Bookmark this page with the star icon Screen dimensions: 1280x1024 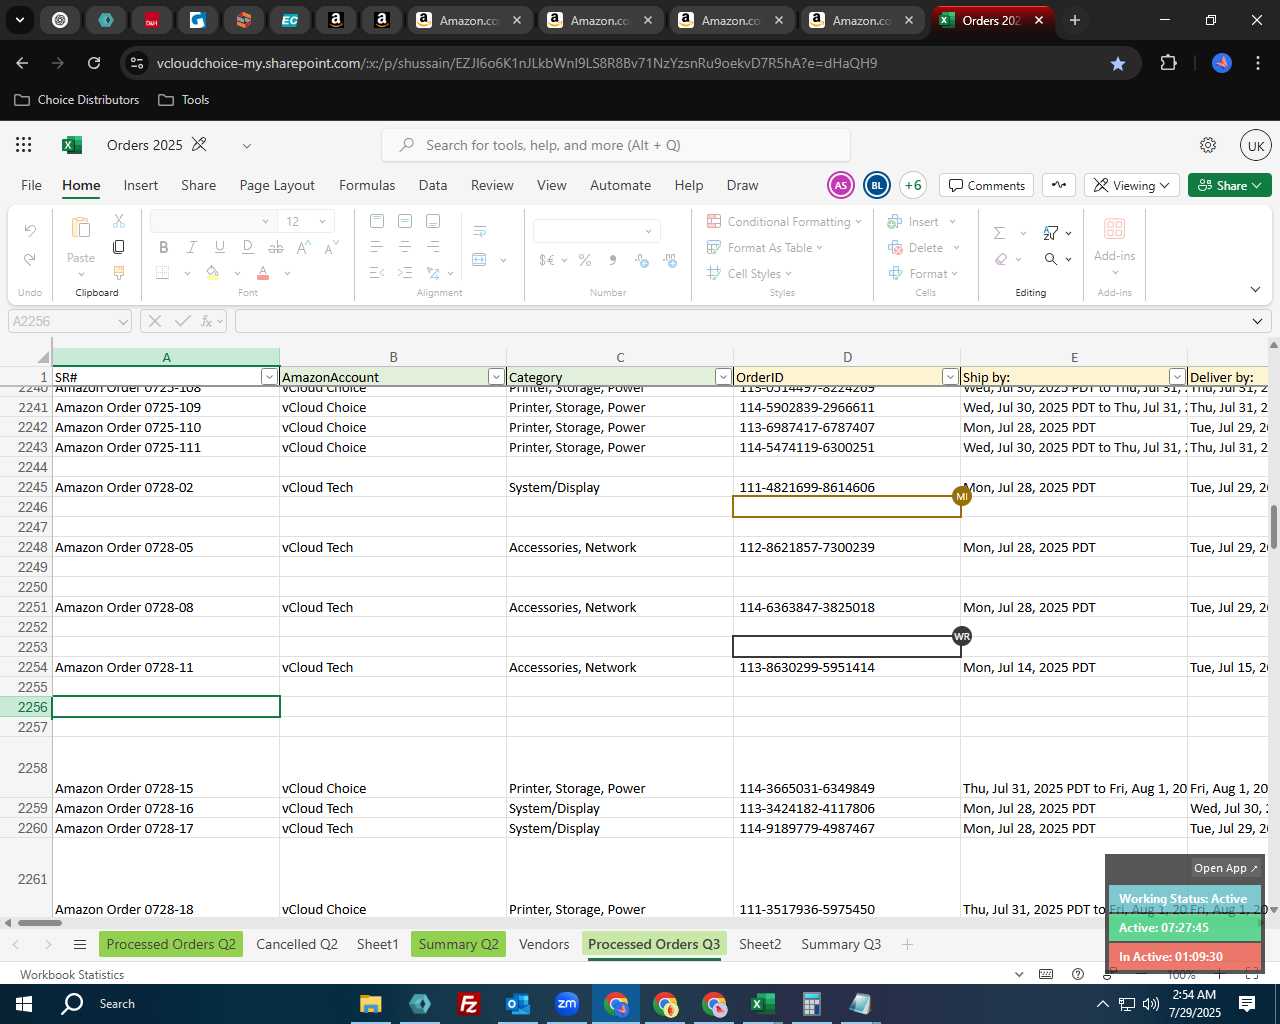click(x=1118, y=63)
